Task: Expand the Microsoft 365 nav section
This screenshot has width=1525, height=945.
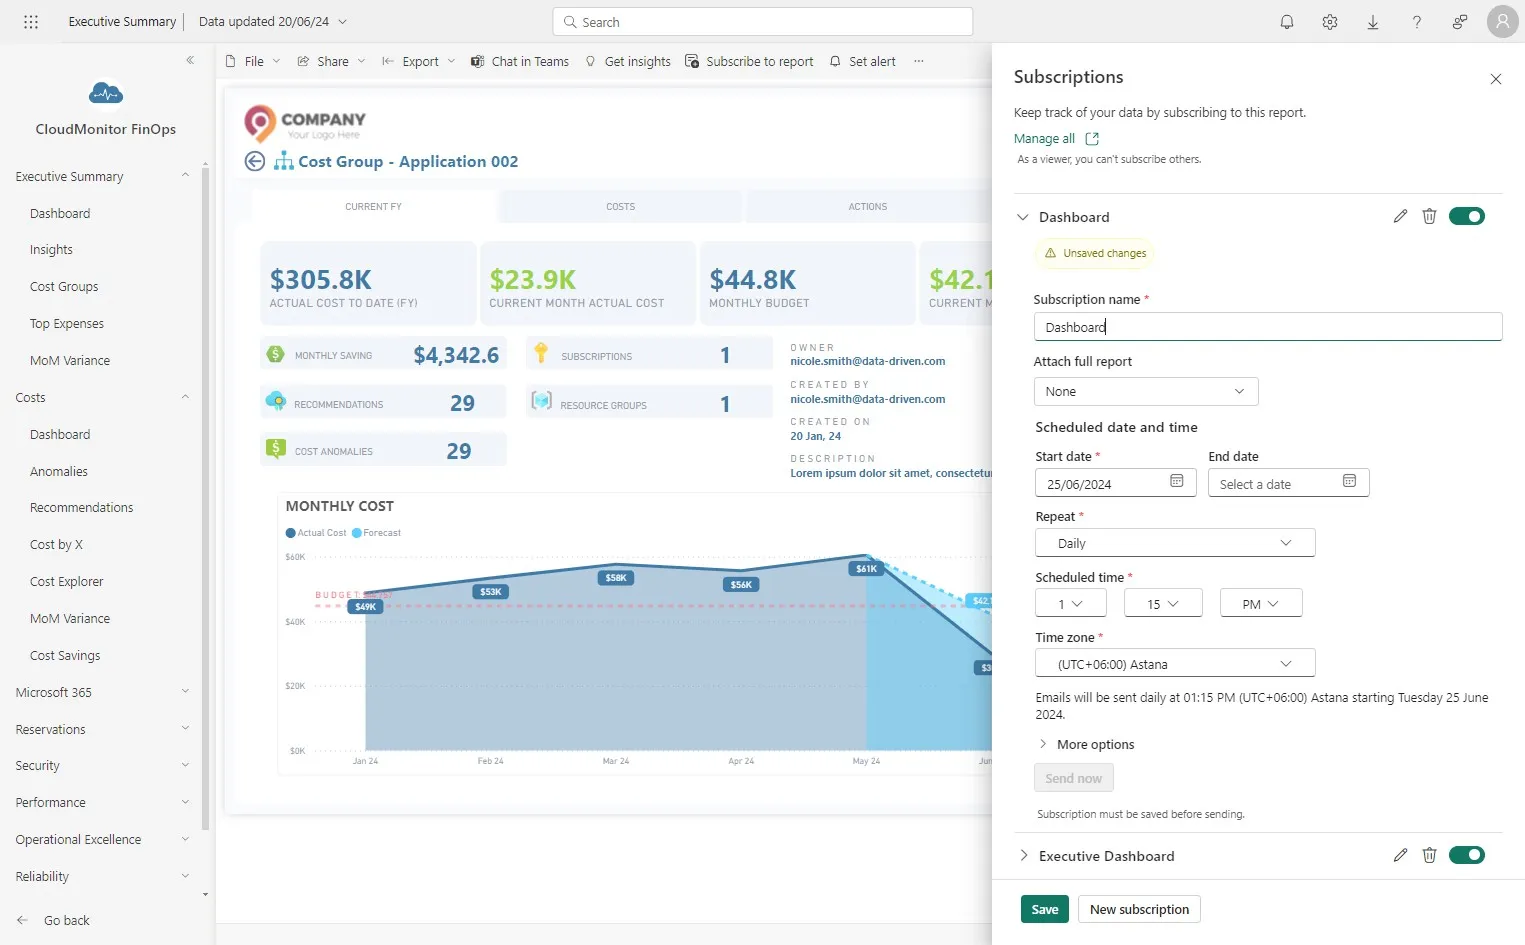Action: [x=185, y=692]
